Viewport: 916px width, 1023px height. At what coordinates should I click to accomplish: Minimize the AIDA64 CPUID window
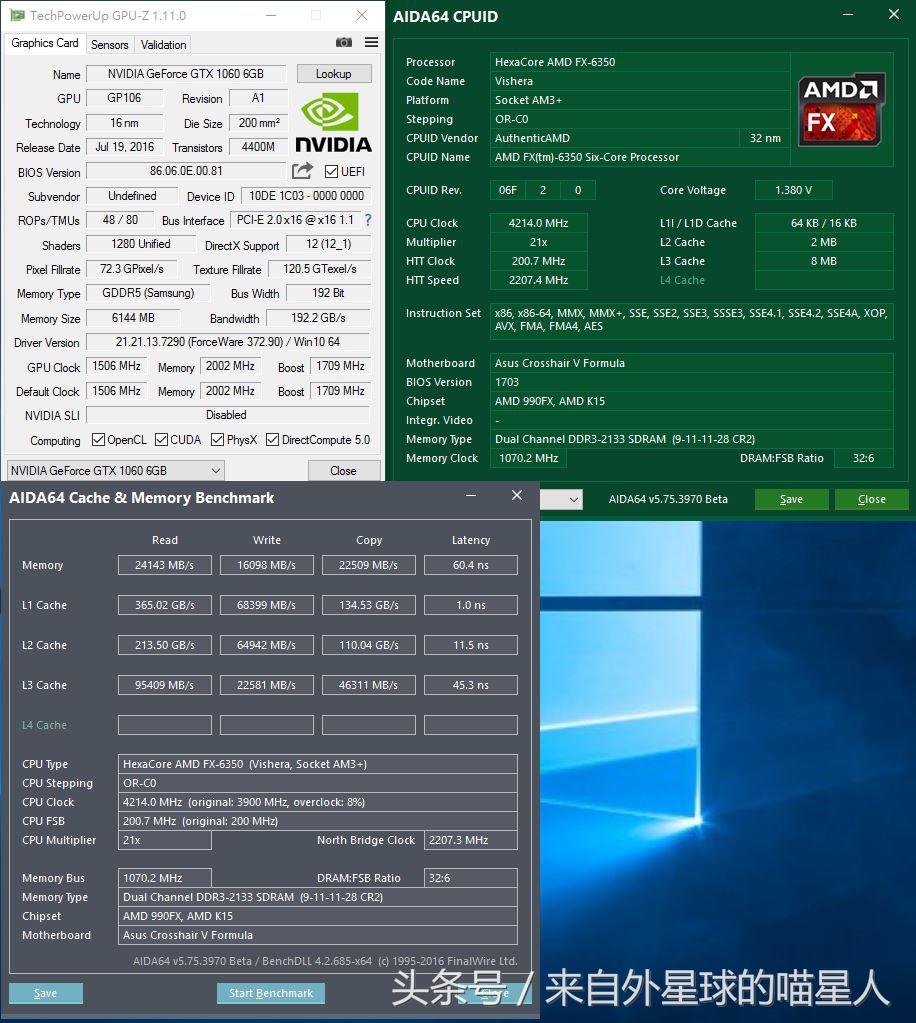click(x=848, y=14)
